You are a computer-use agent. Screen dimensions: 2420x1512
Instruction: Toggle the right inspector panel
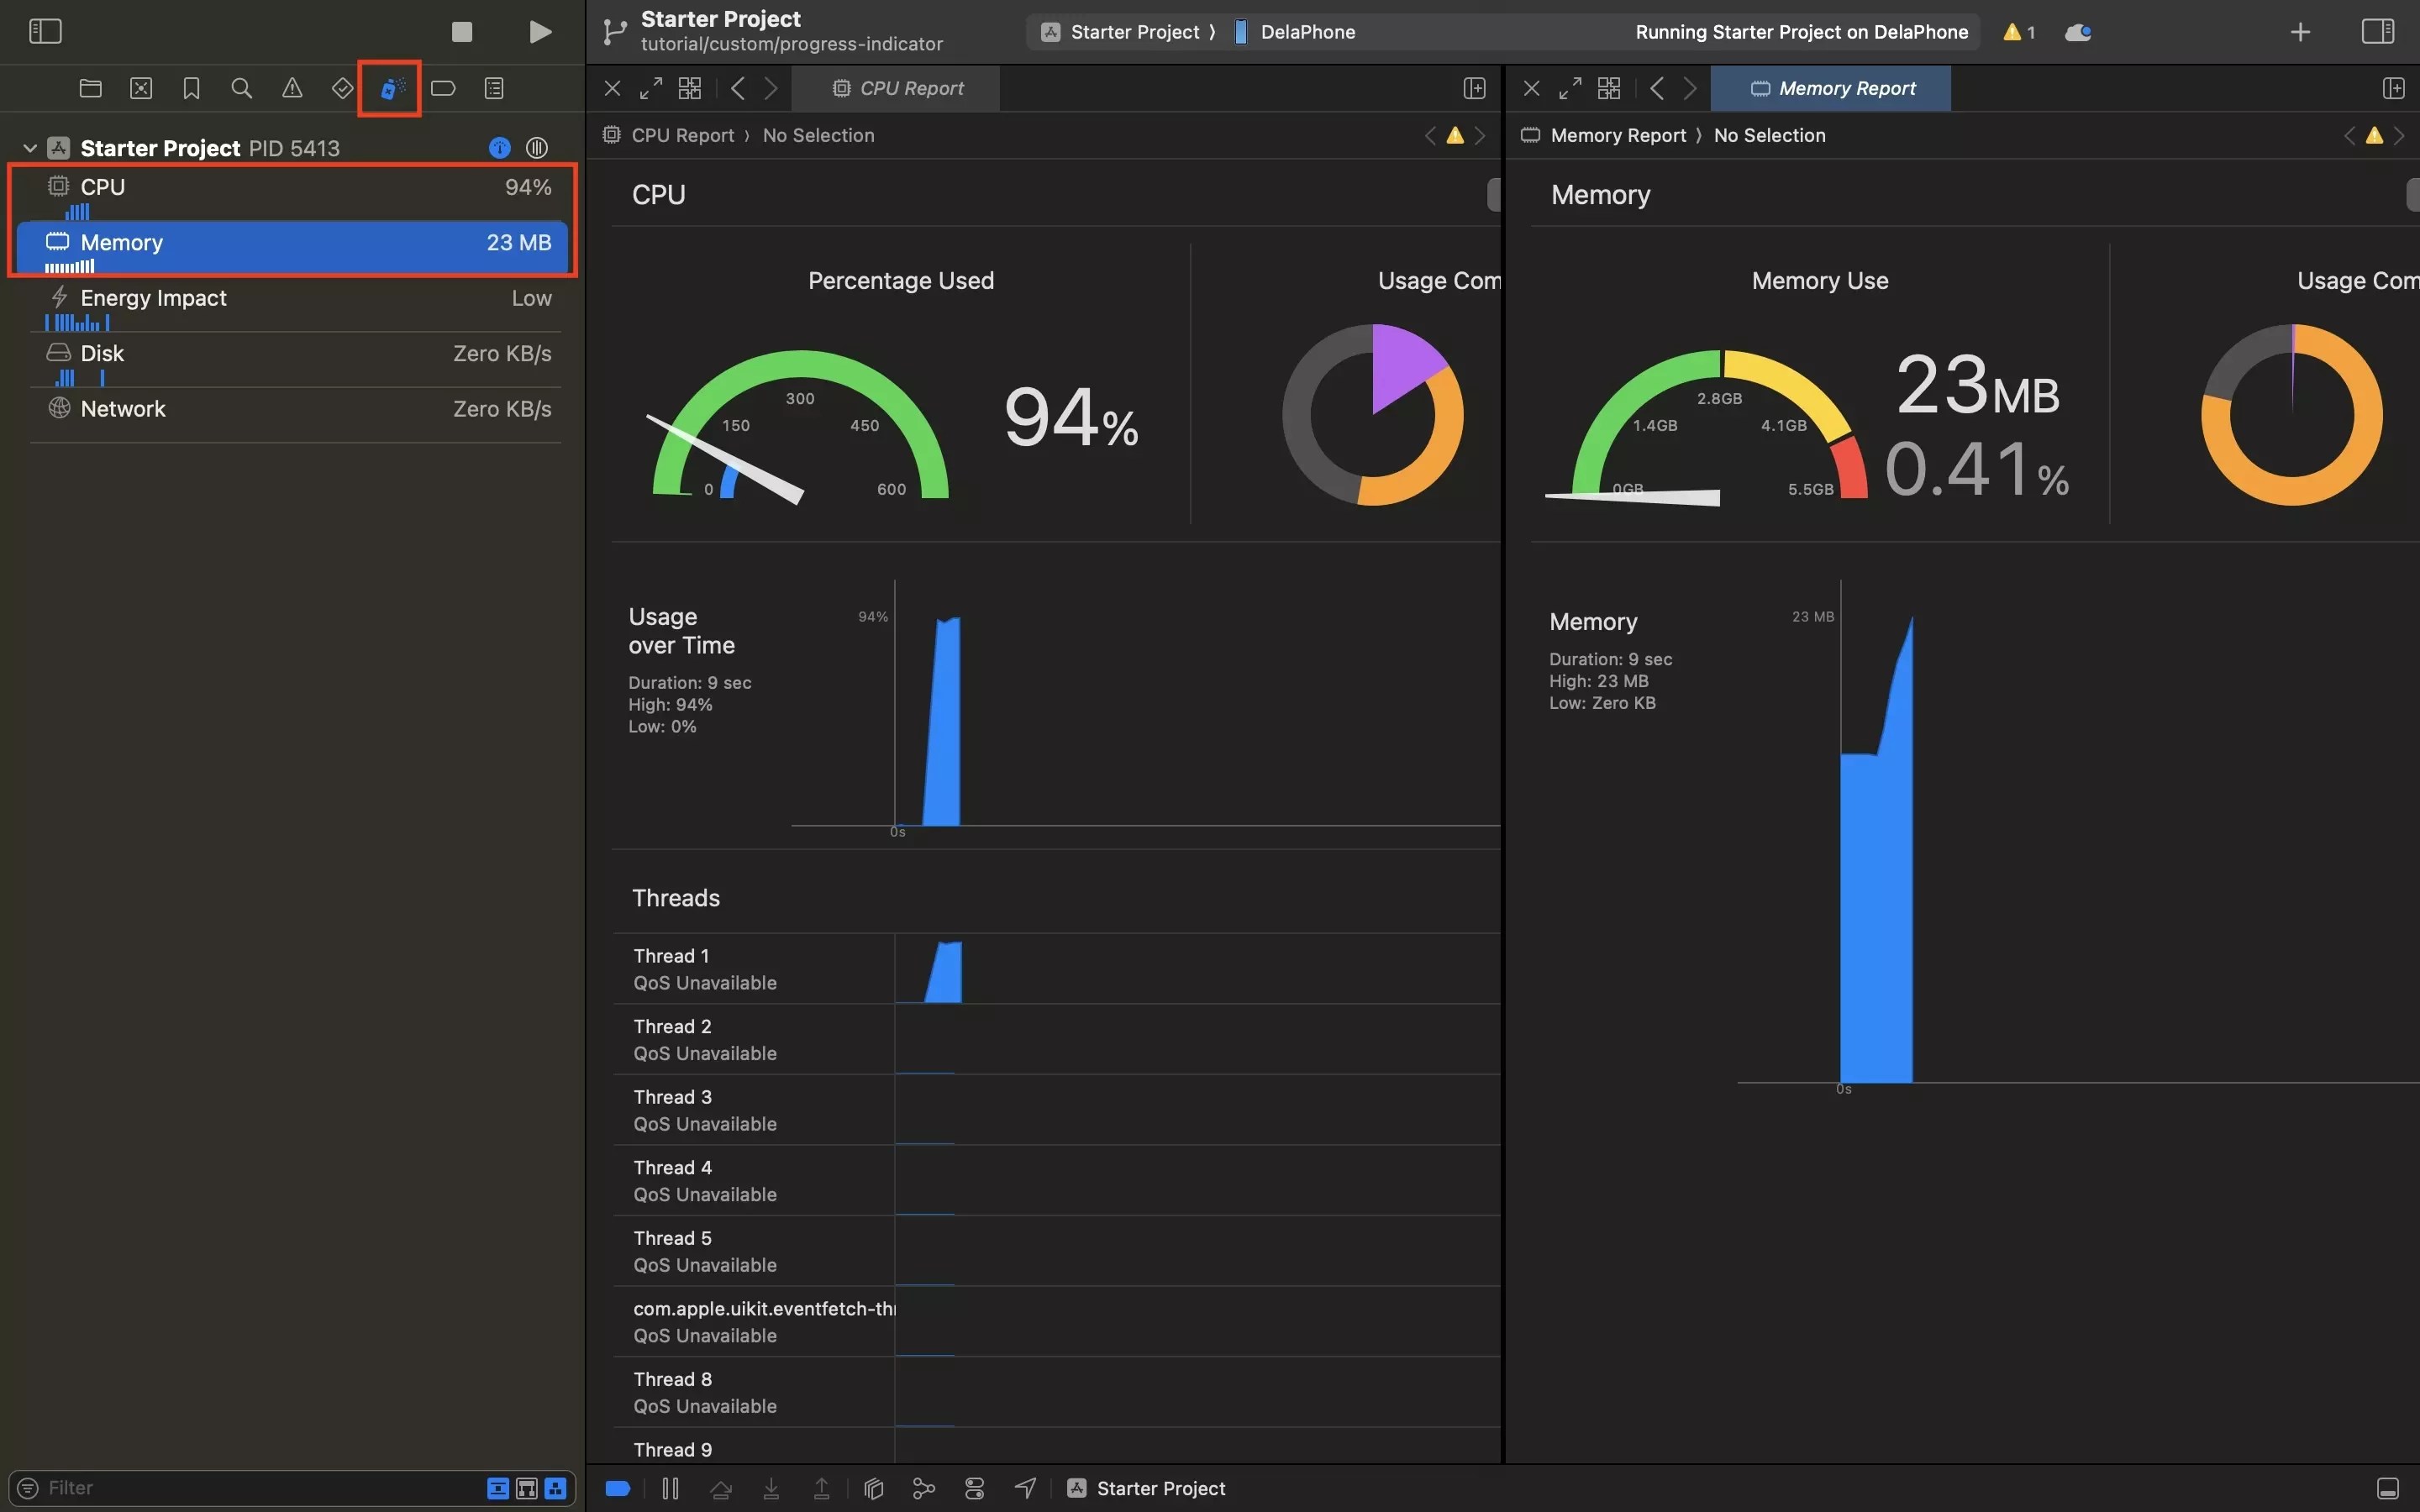(2377, 32)
